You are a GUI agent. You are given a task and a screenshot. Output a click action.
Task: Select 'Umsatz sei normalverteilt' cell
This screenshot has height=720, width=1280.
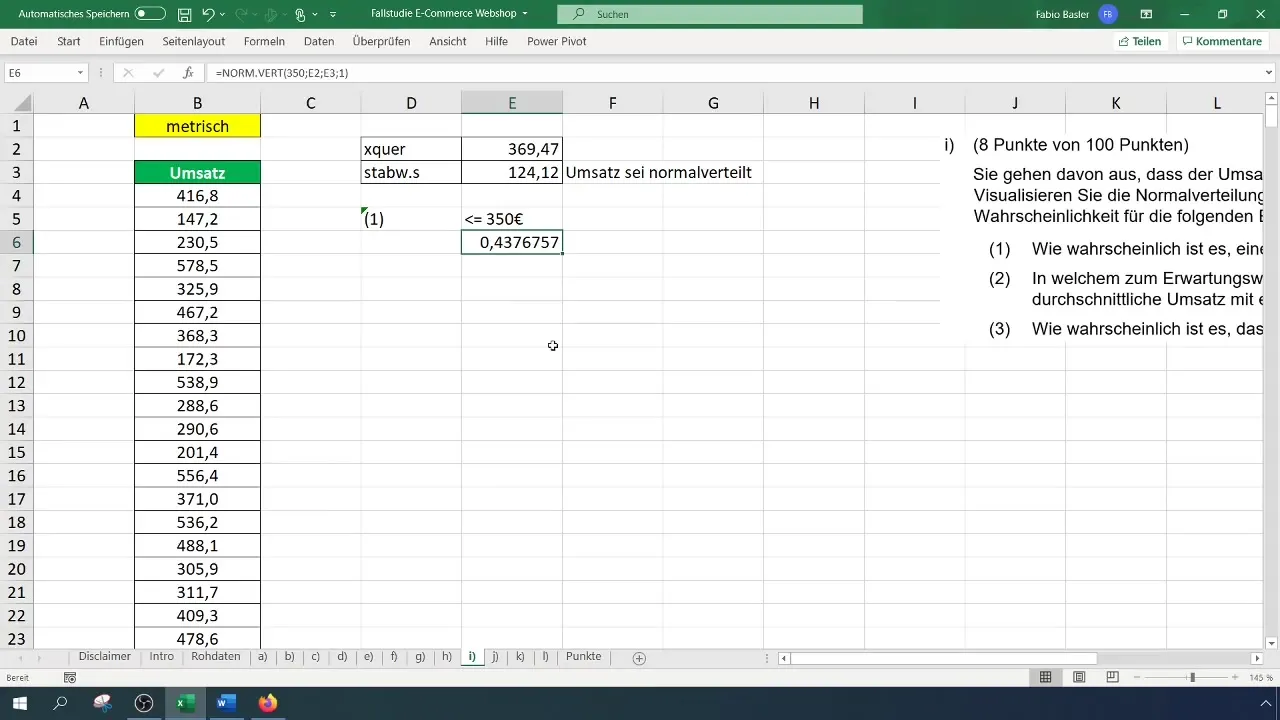612,173
